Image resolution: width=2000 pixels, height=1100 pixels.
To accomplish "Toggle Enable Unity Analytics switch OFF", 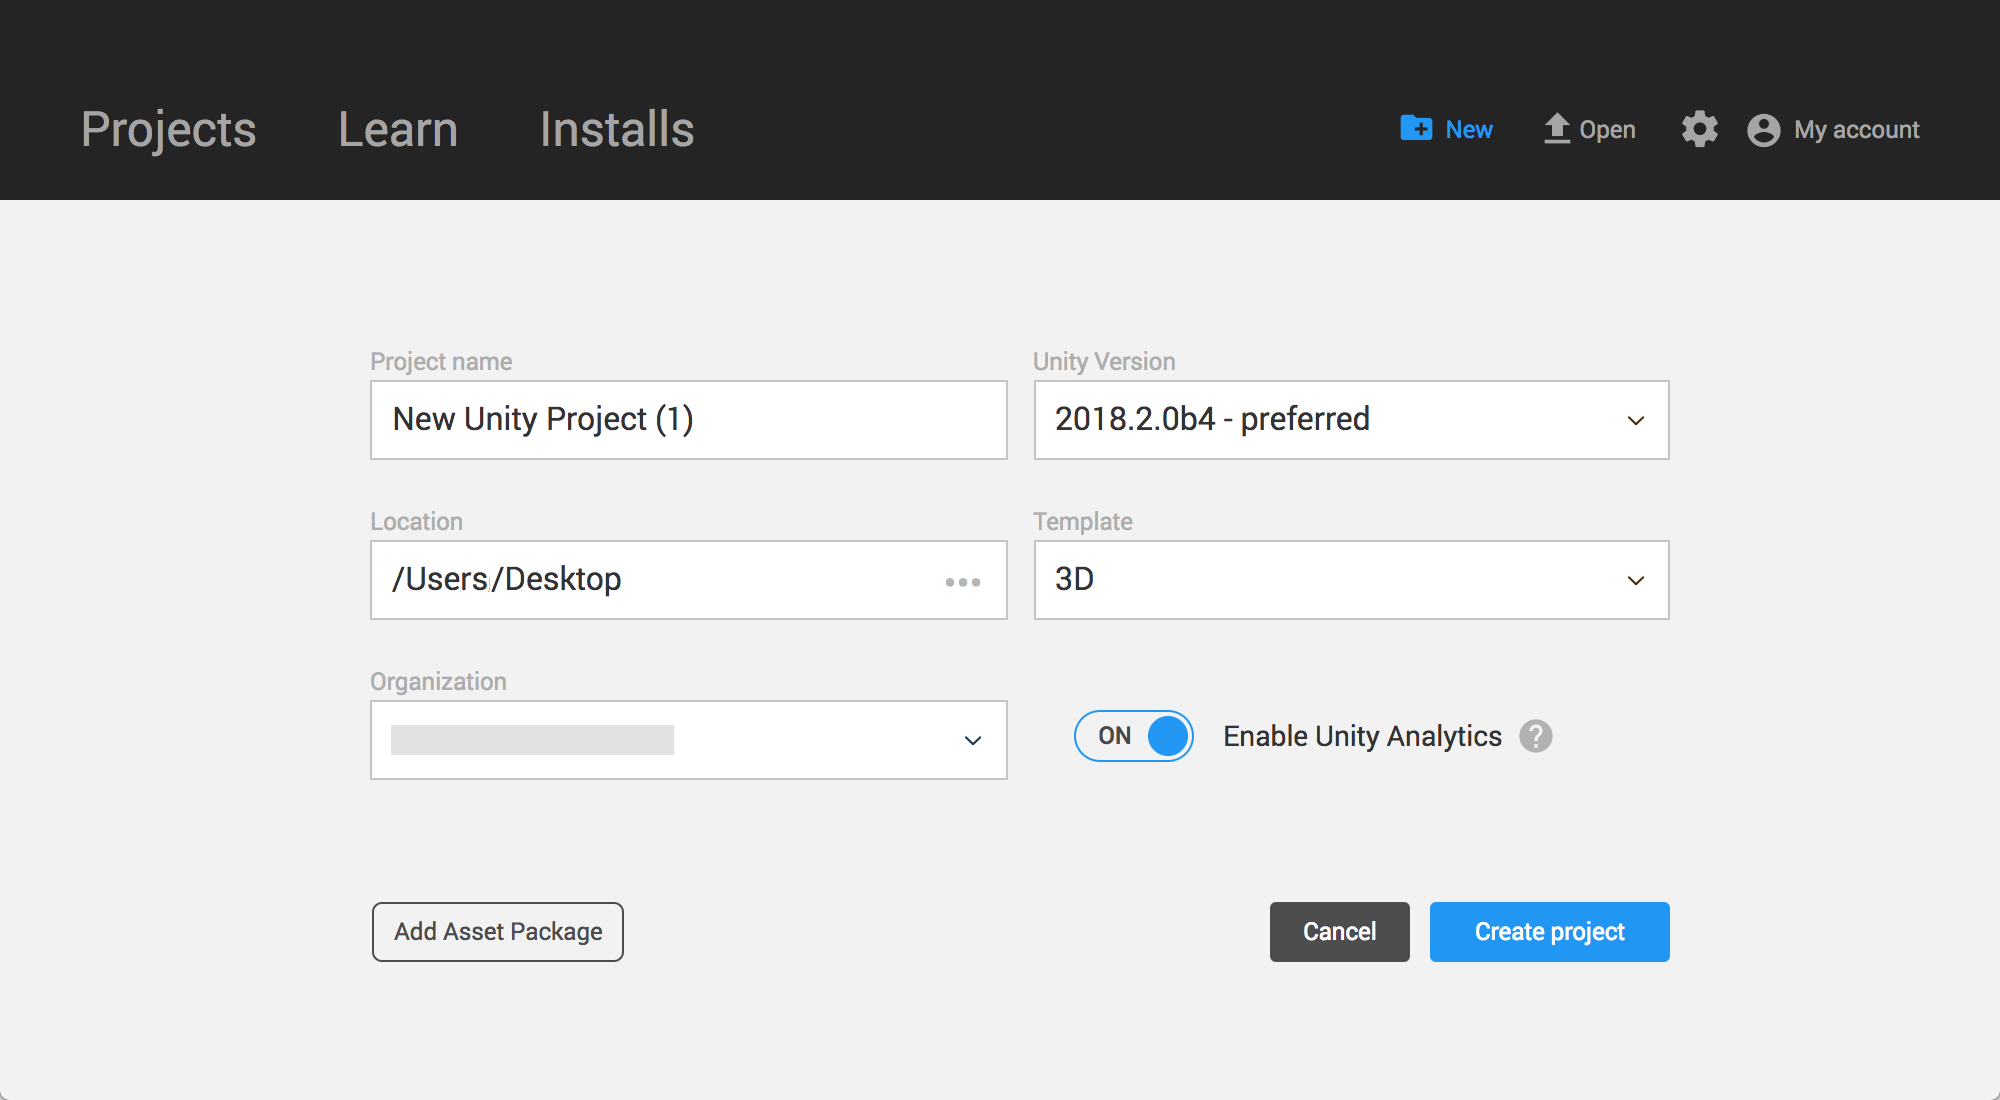I will 1135,736.
